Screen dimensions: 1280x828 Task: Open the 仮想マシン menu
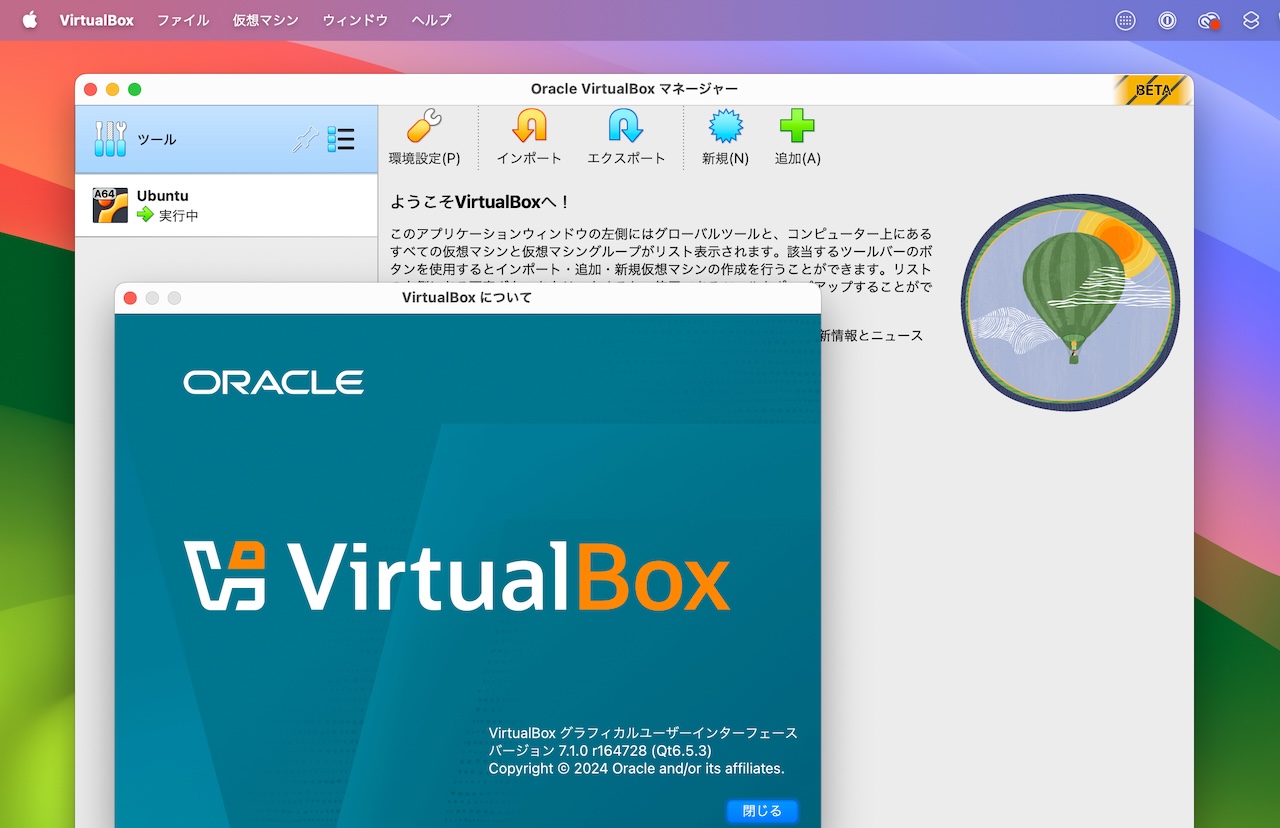coord(266,20)
